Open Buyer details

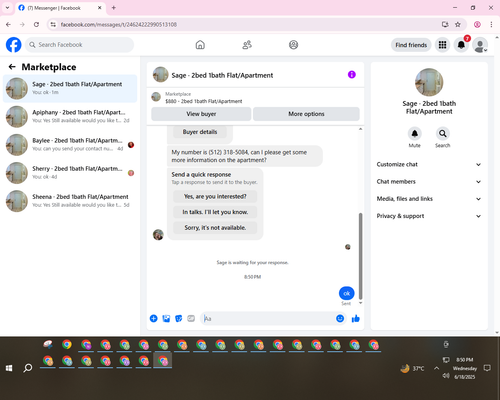coord(200,132)
